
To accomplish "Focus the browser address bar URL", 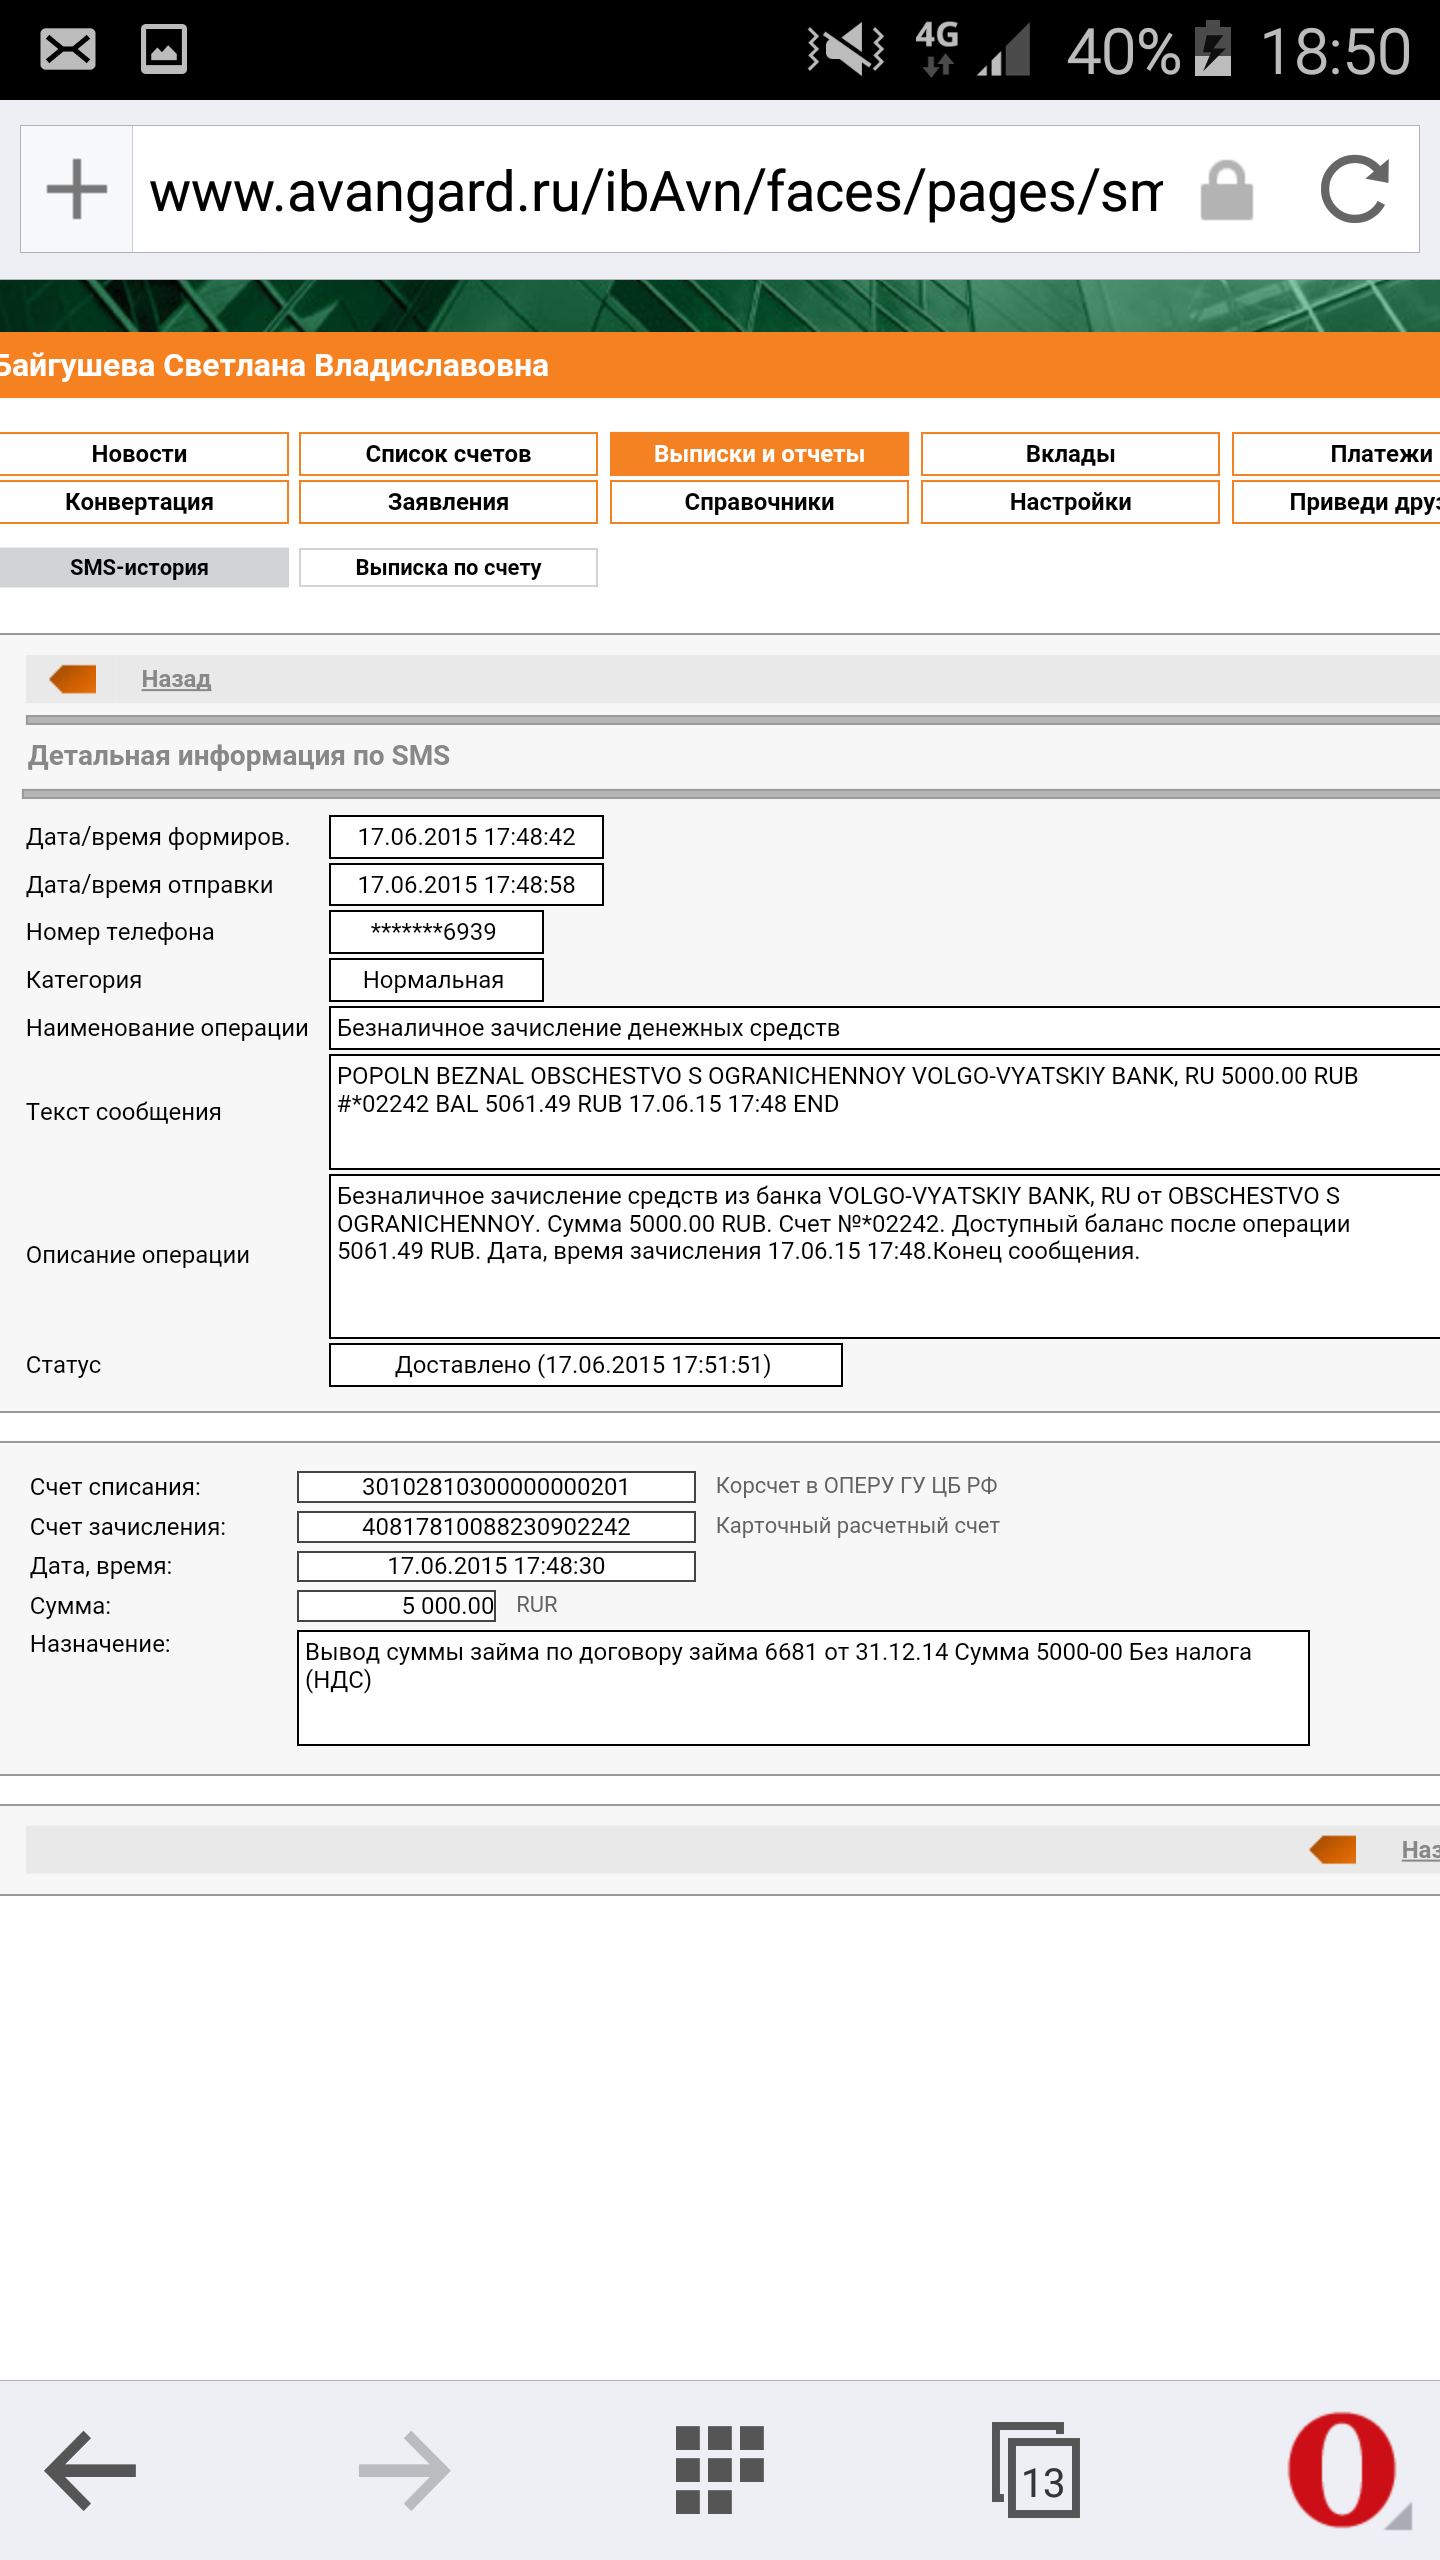I will pos(655,190).
